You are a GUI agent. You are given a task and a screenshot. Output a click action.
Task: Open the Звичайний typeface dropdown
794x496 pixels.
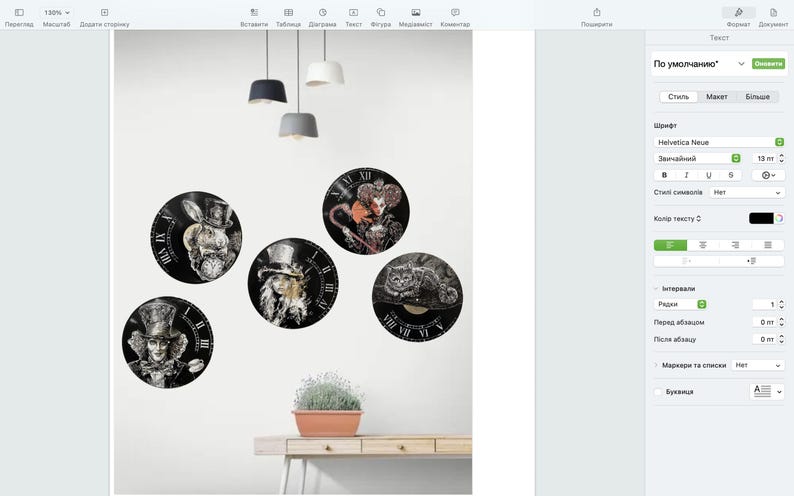tap(697, 158)
